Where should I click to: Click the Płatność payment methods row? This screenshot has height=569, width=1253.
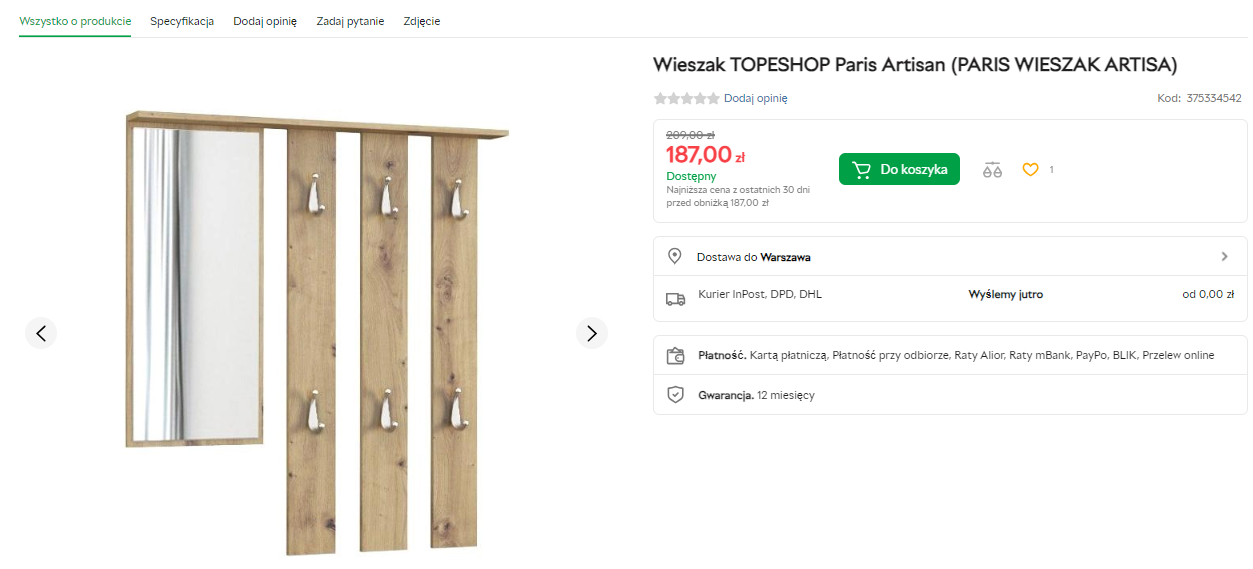pos(955,355)
